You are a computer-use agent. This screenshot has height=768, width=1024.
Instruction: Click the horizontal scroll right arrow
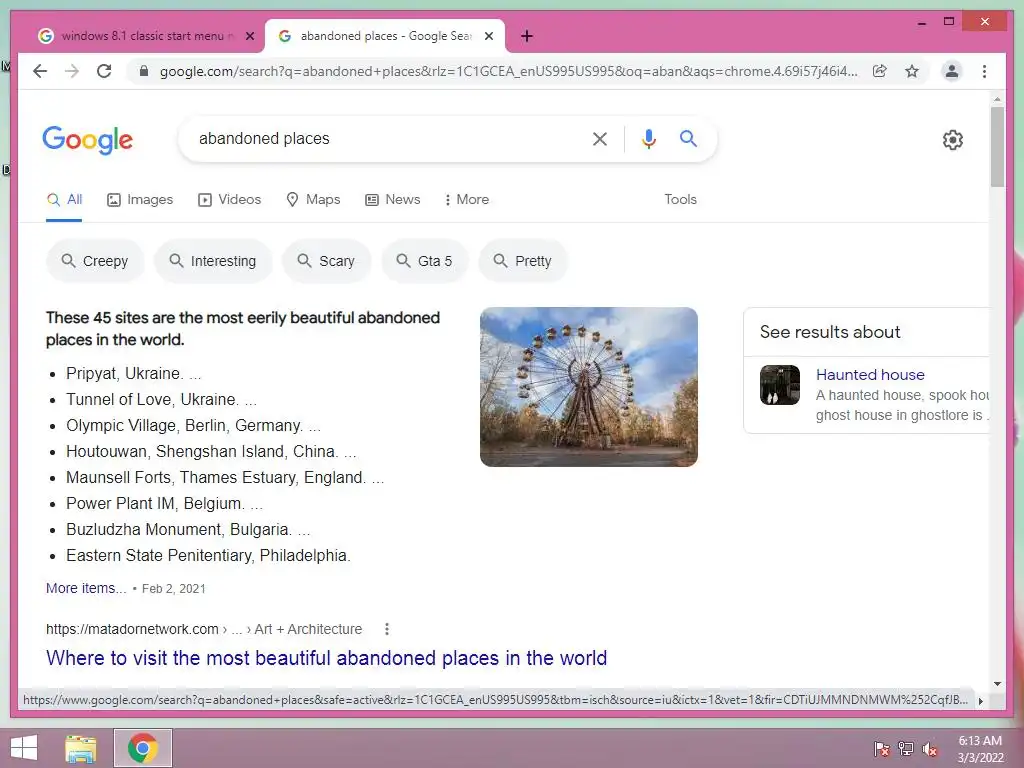pyautogui.click(x=981, y=701)
